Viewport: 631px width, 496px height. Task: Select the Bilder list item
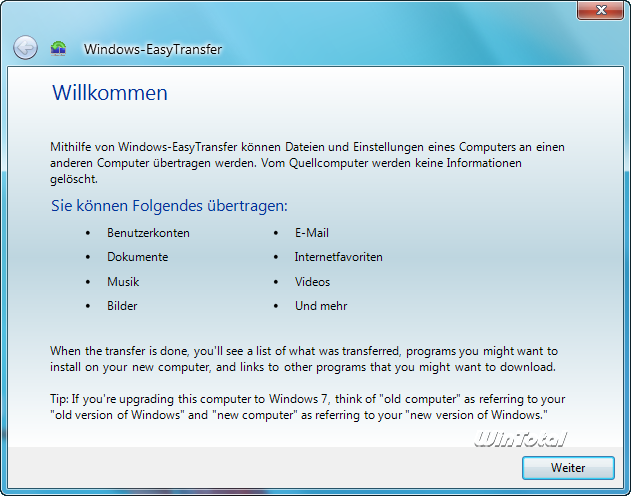point(122,306)
